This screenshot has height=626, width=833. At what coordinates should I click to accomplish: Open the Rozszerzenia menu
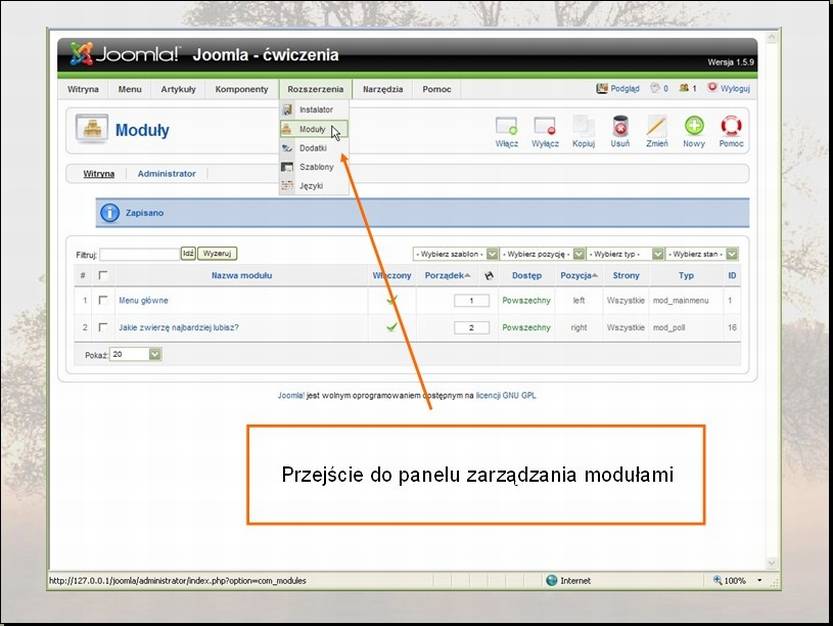tap(316, 89)
